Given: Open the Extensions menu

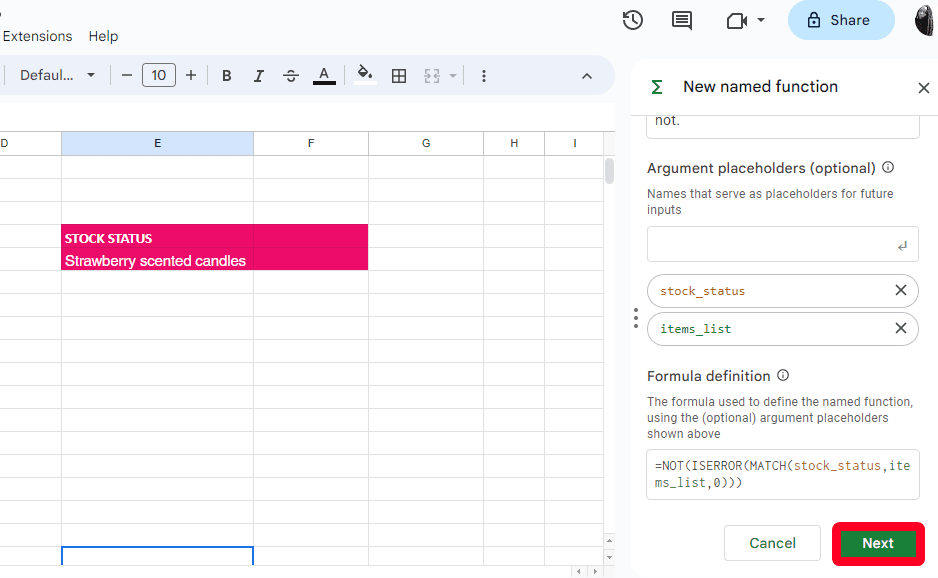Looking at the screenshot, I should coord(38,36).
